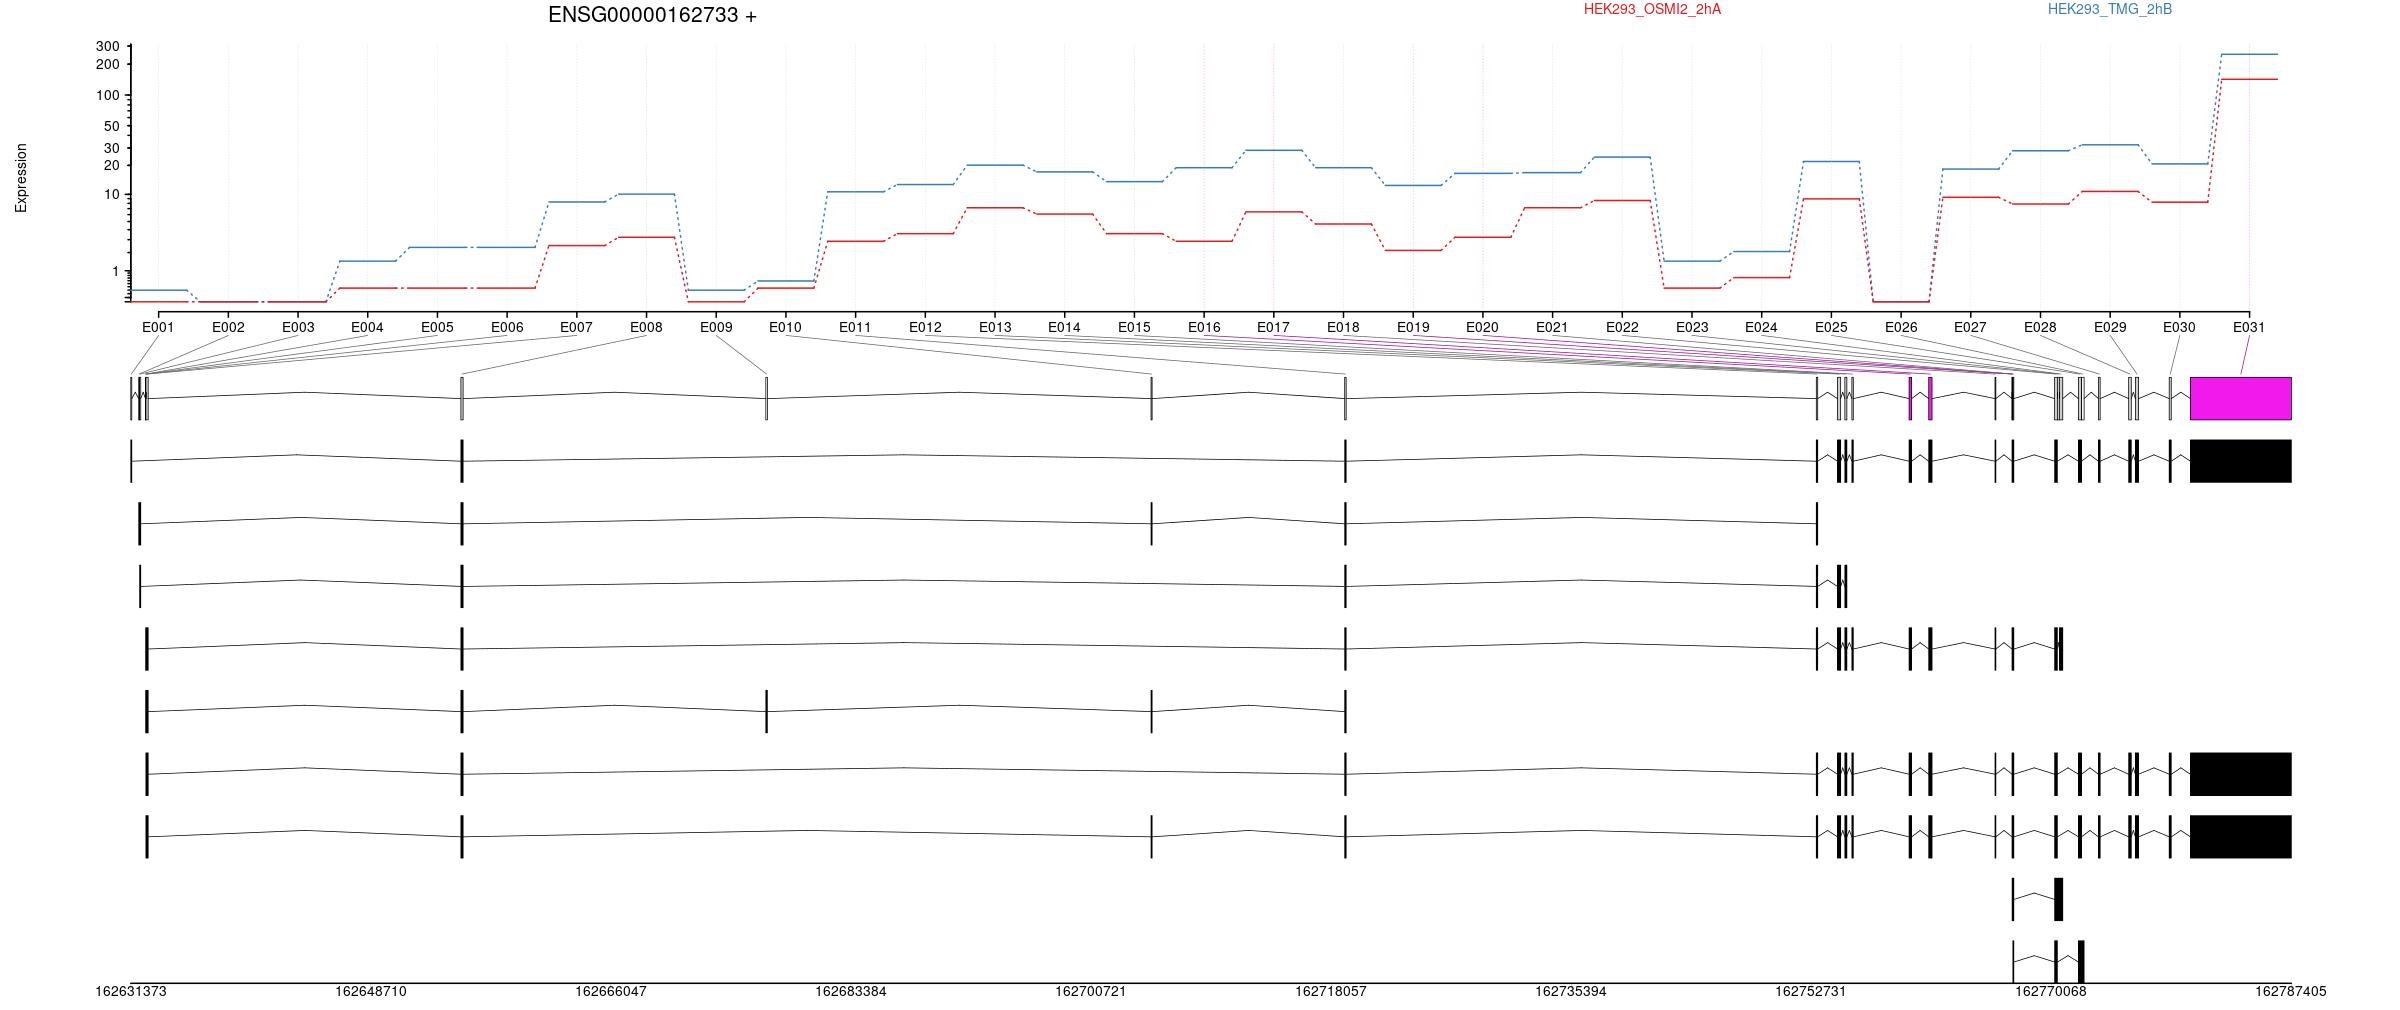
Task: Click genomic coordinate 162666047
Action: pos(611,992)
